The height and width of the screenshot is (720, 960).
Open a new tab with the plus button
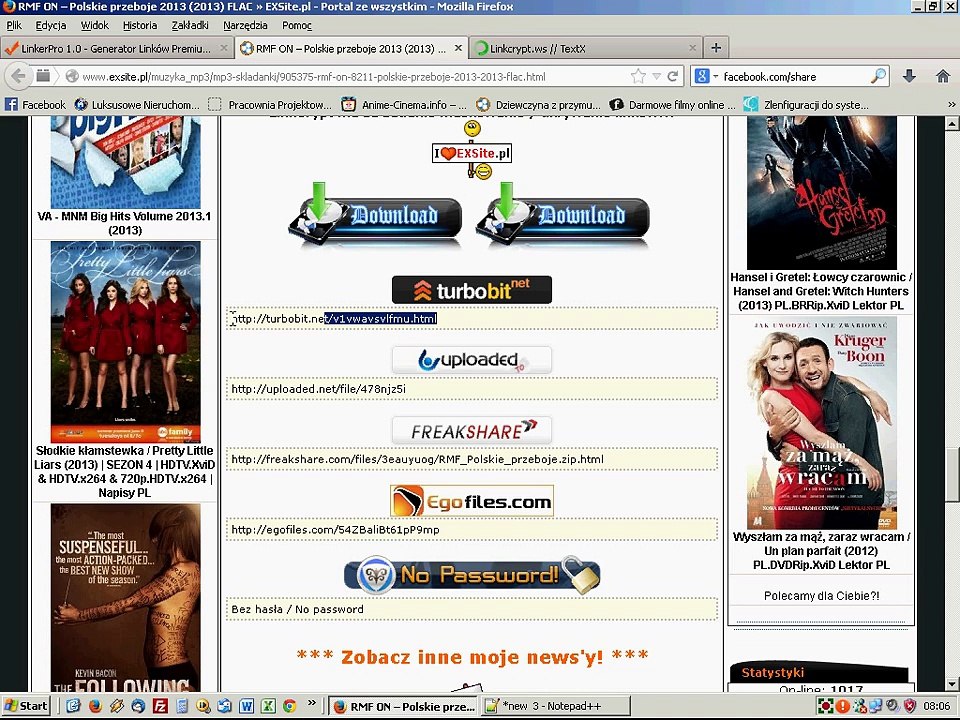pos(716,48)
